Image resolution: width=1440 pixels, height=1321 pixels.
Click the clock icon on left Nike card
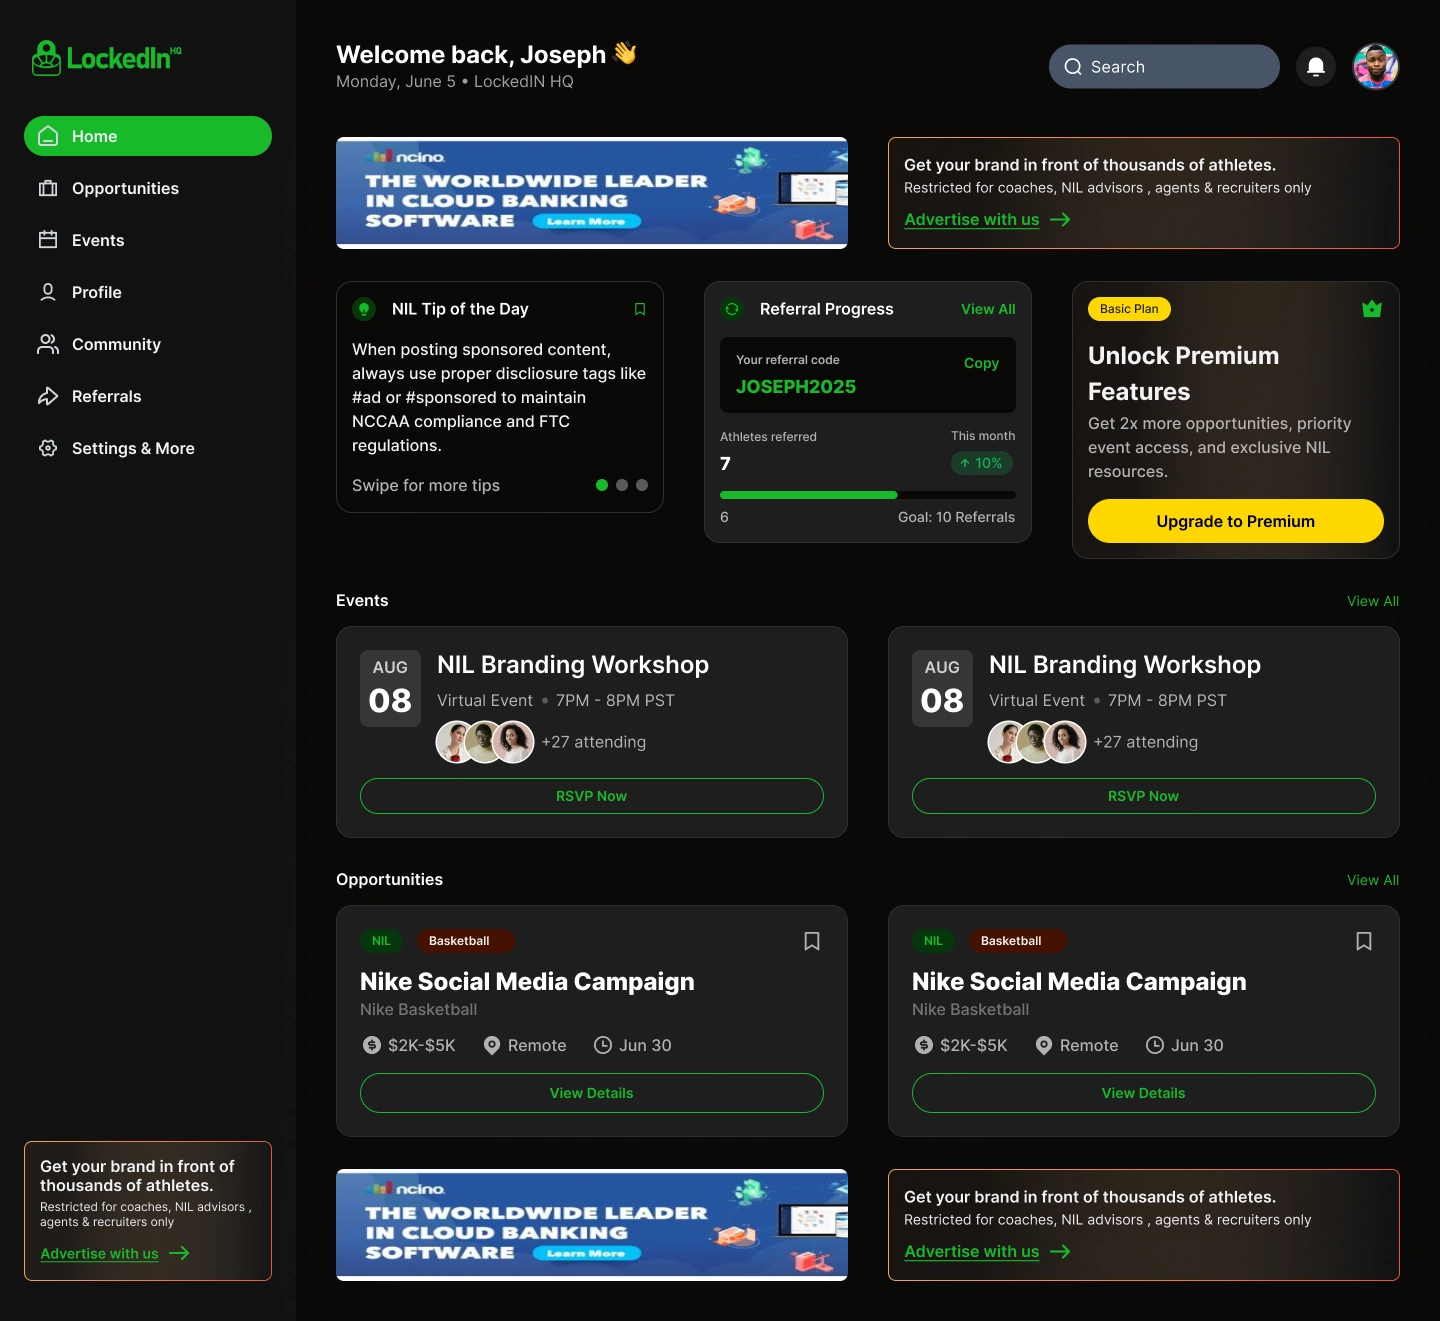tap(603, 1045)
